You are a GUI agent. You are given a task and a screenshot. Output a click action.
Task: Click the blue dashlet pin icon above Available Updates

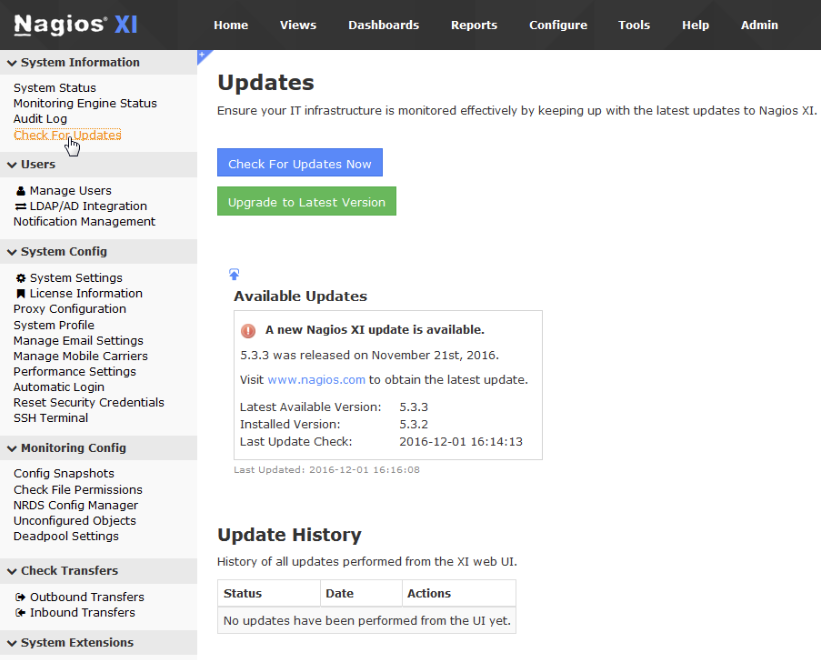pyautogui.click(x=234, y=274)
